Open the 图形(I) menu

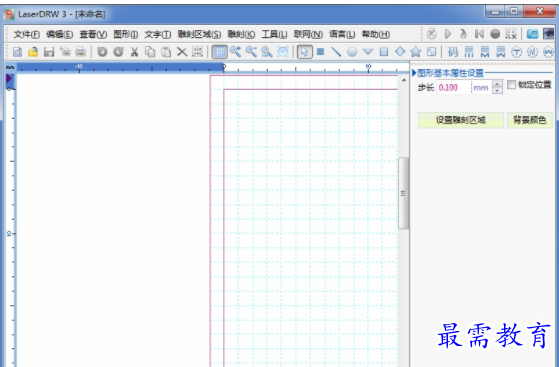point(126,34)
